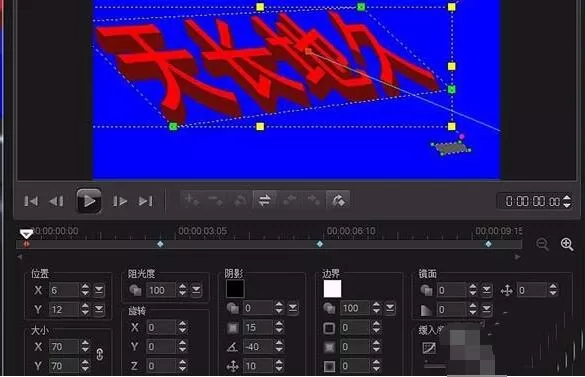Select the keyframe below 00:00:06:10
The width and height of the screenshot is (585, 377).
[x=320, y=244]
